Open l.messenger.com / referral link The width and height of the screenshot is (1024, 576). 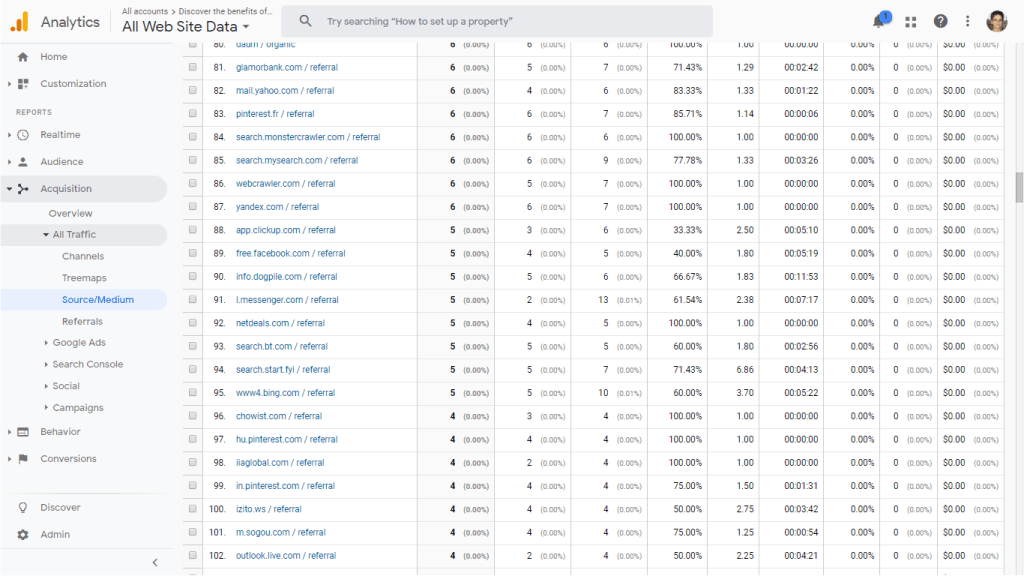pyautogui.click(x=287, y=300)
